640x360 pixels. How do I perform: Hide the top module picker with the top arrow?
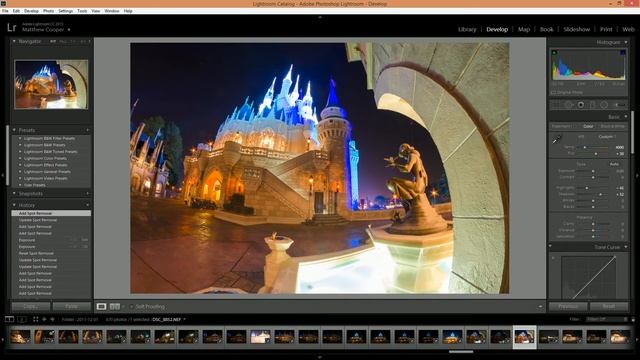click(x=320, y=17)
